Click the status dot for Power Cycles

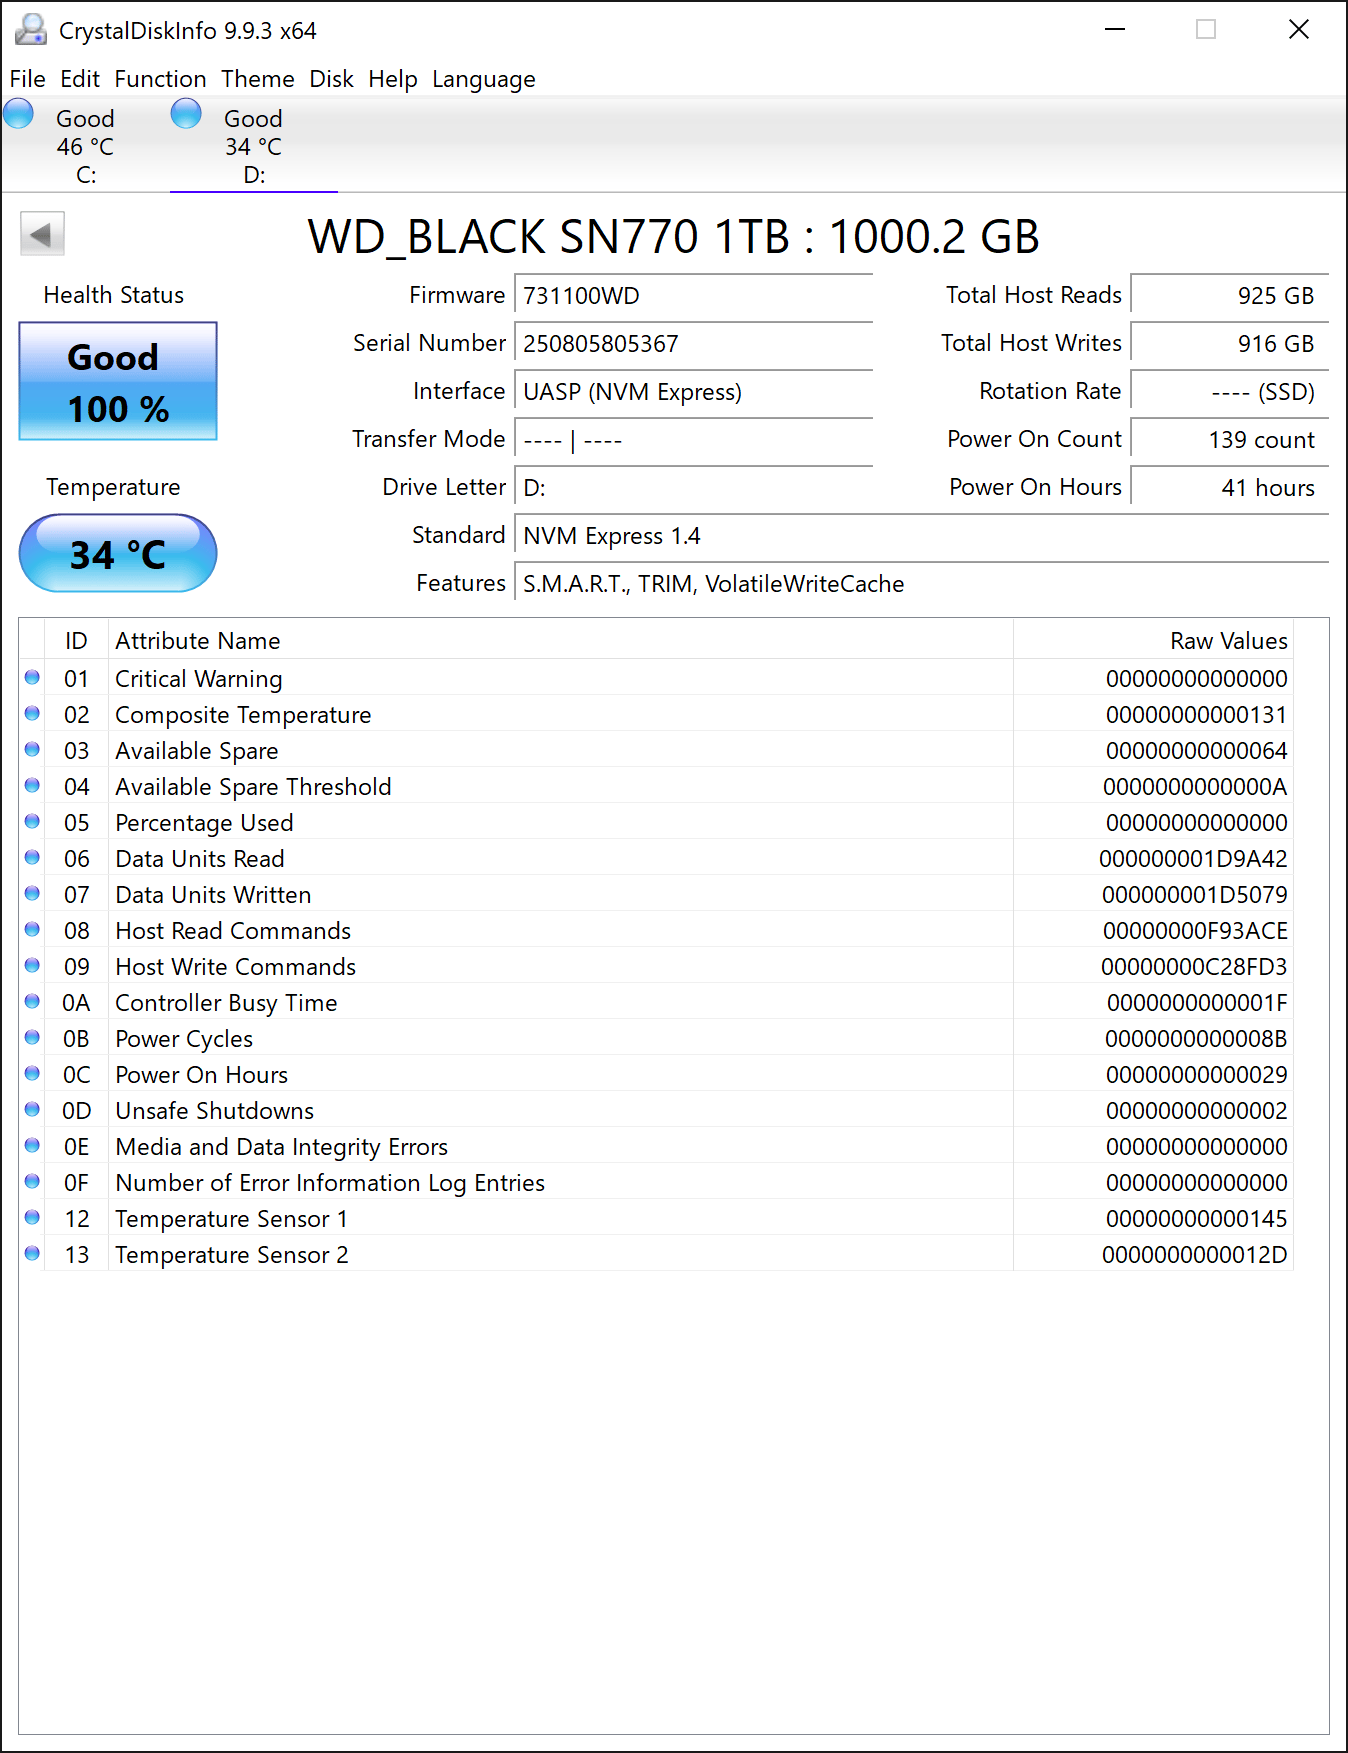32,1038
